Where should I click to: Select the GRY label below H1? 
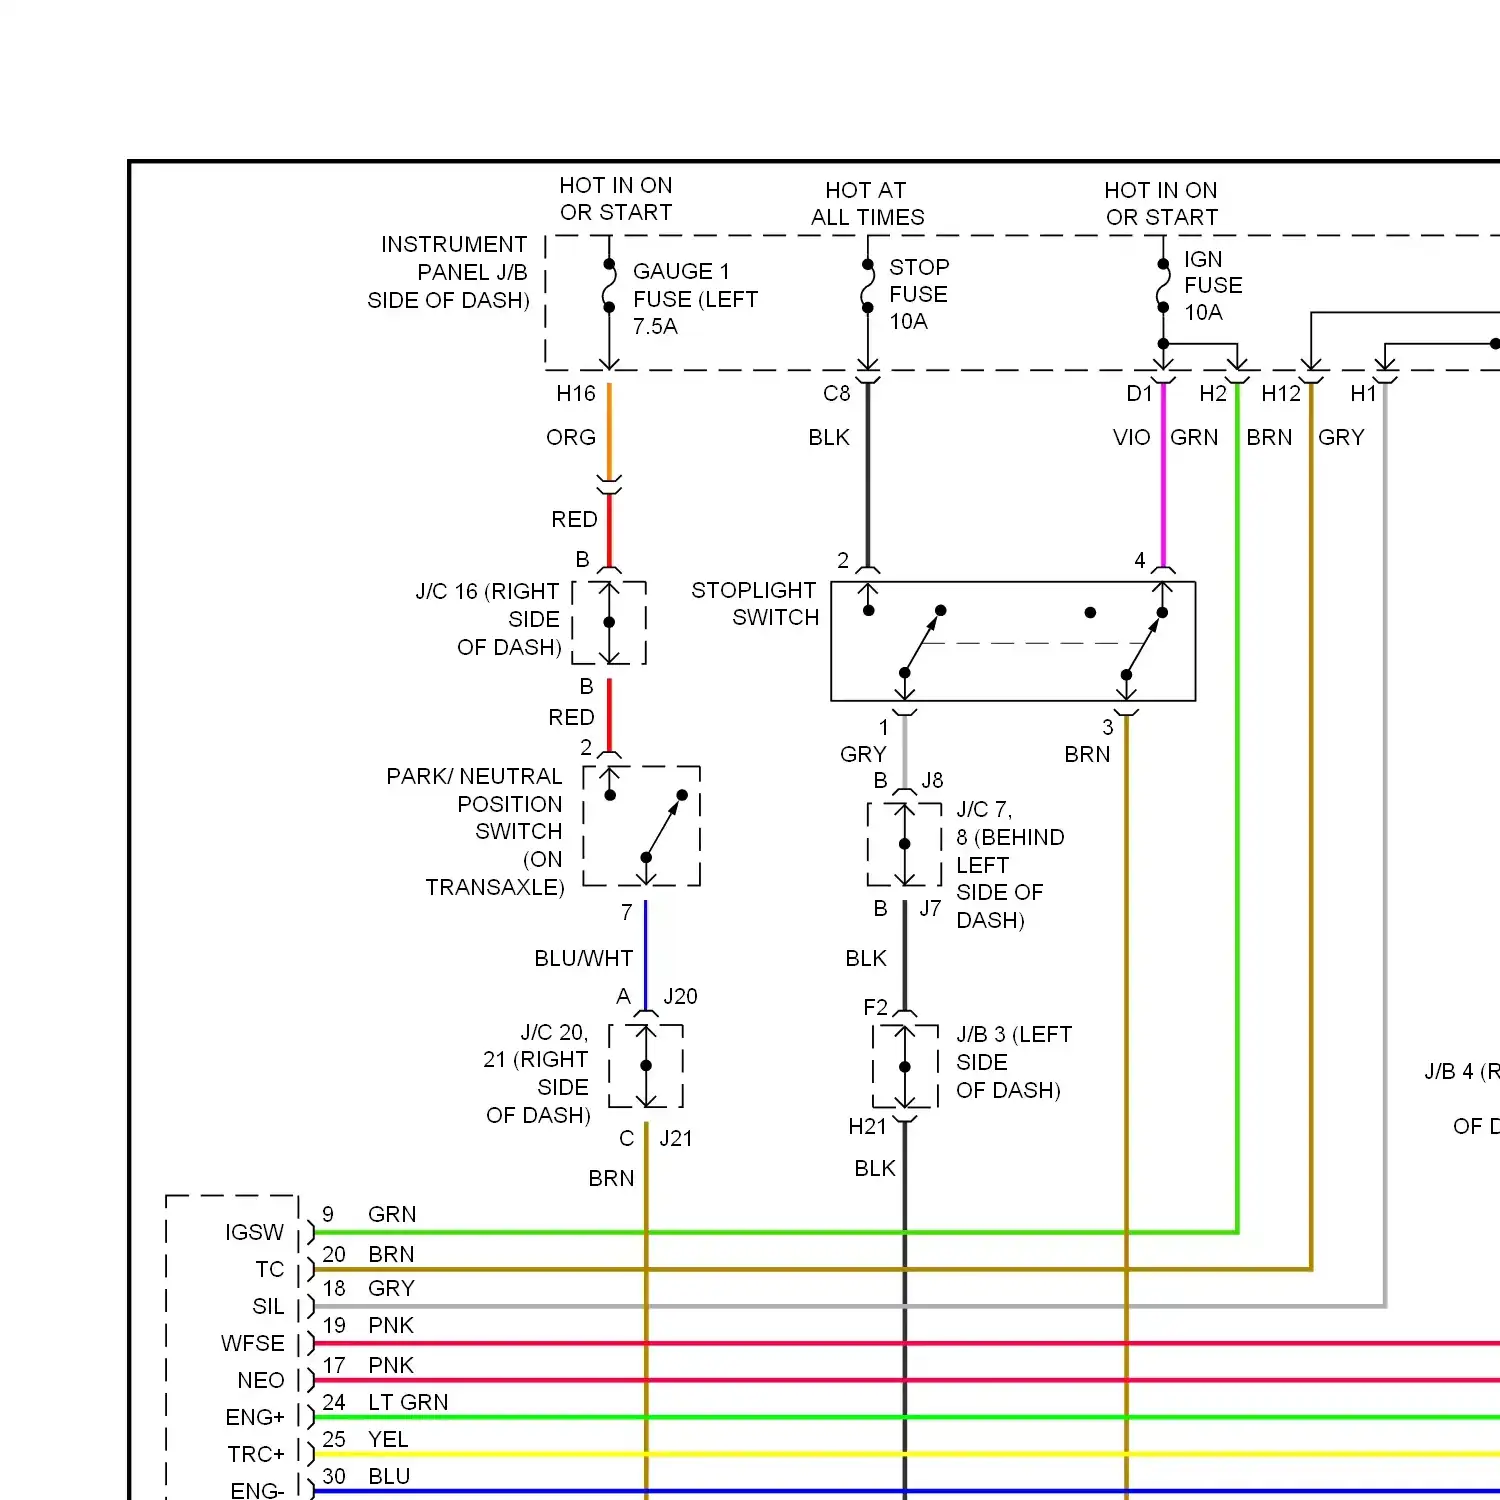(x=1341, y=438)
